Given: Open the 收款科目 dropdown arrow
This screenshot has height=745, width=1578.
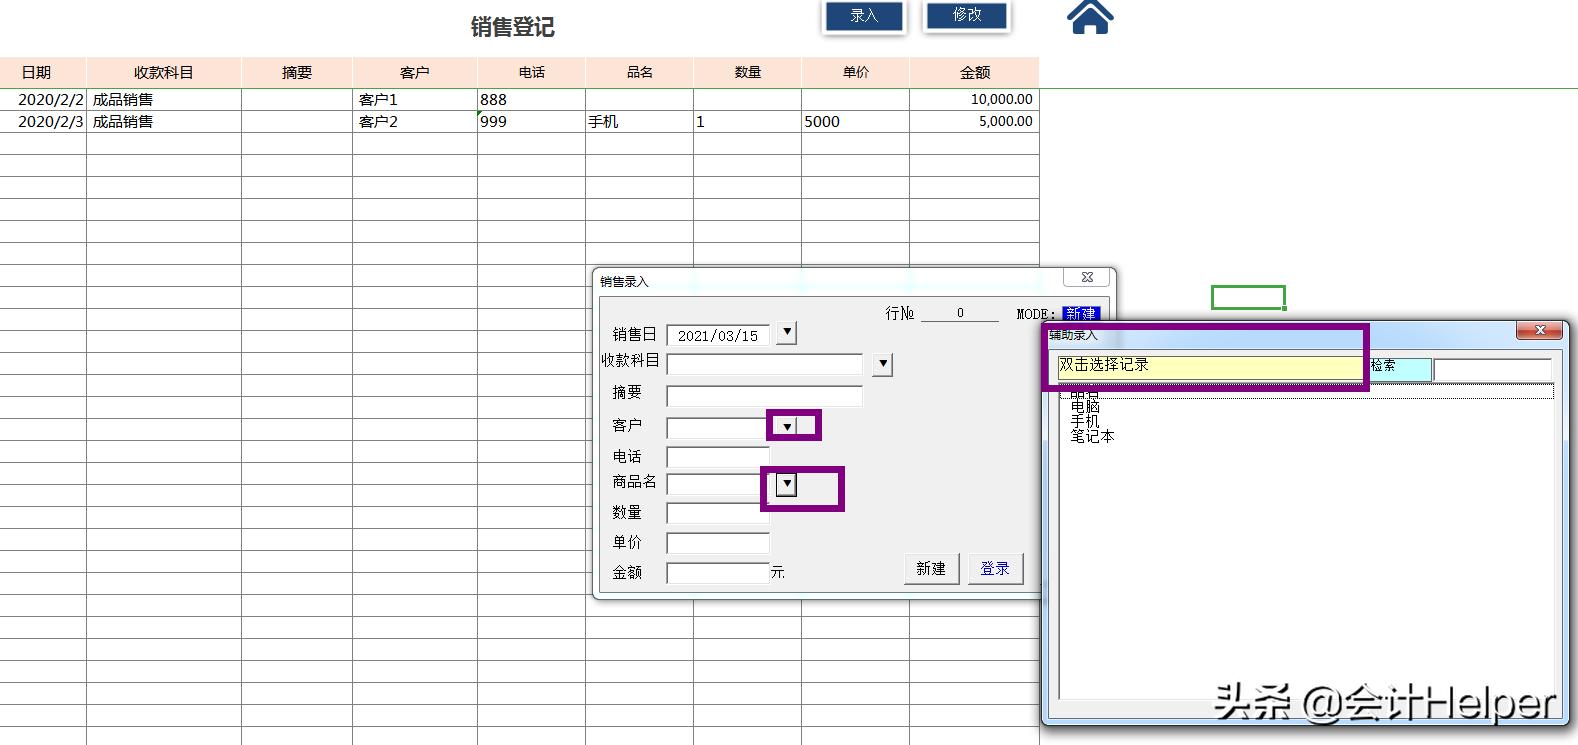Looking at the screenshot, I should [882, 365].
